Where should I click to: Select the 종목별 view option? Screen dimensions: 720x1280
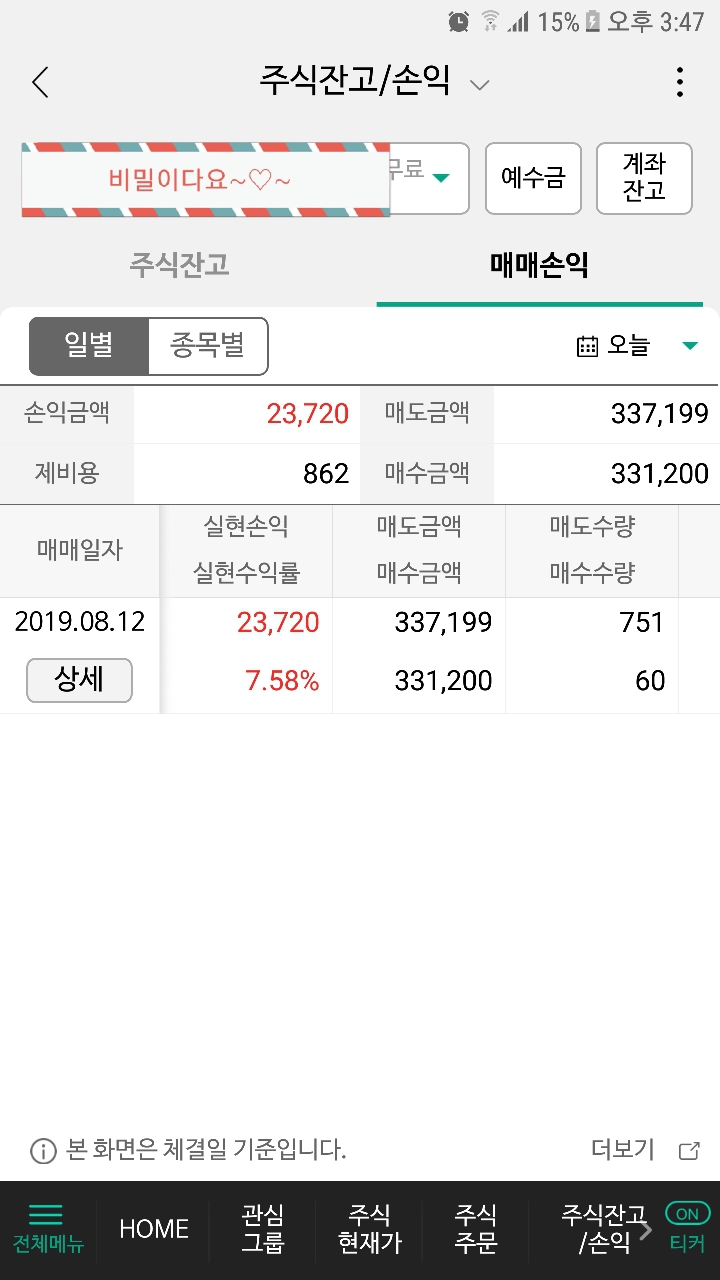pos(208,346)
